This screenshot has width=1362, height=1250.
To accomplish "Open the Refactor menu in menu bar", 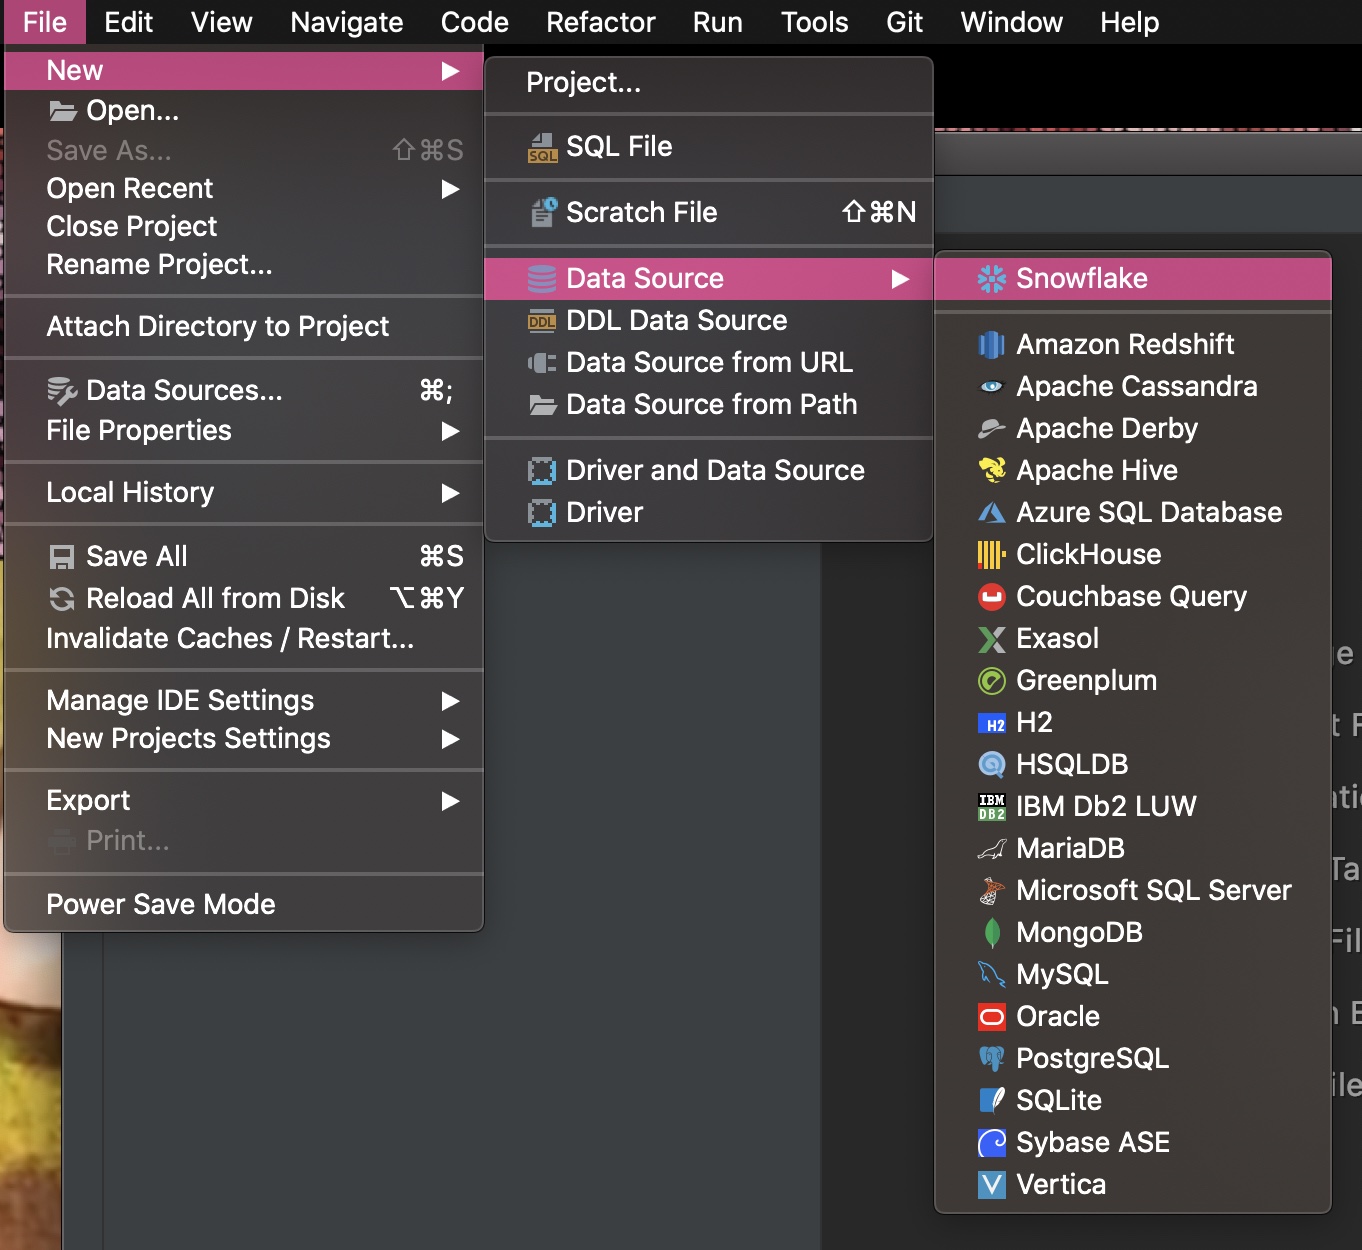I will (600, 22).
